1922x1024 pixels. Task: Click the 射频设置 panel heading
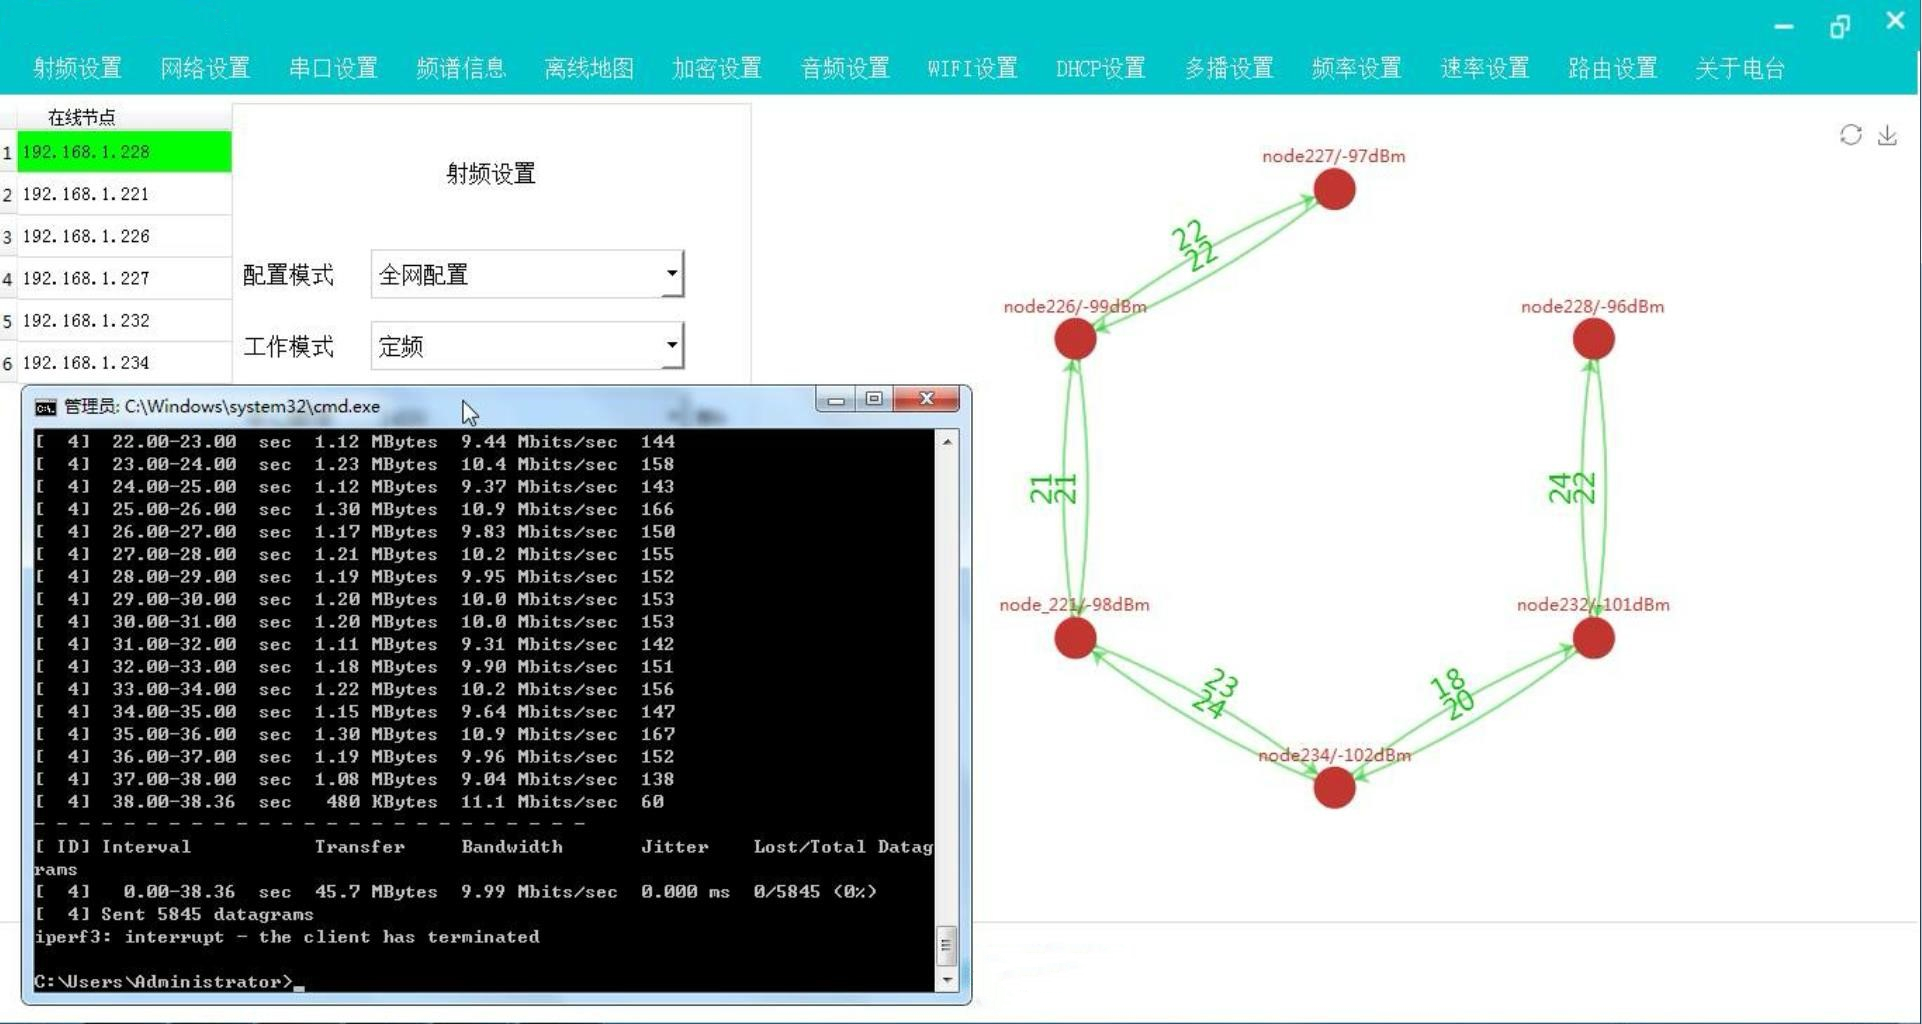click(490, 174)
